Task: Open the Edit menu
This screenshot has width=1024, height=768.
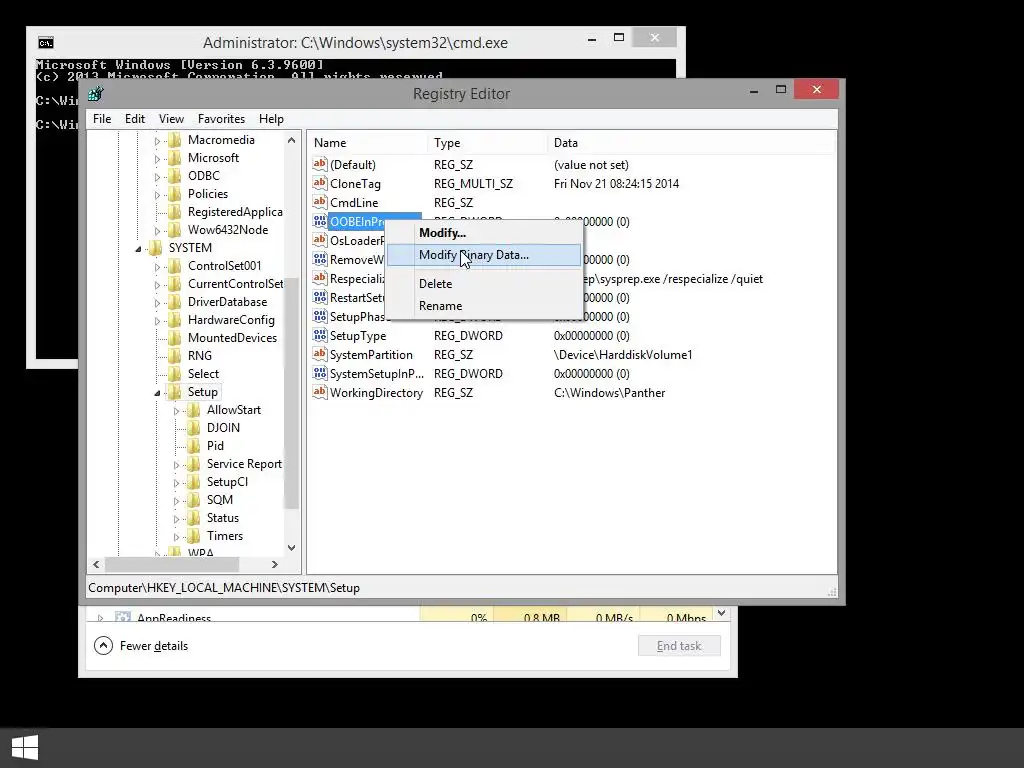Action: pos(135,119)
